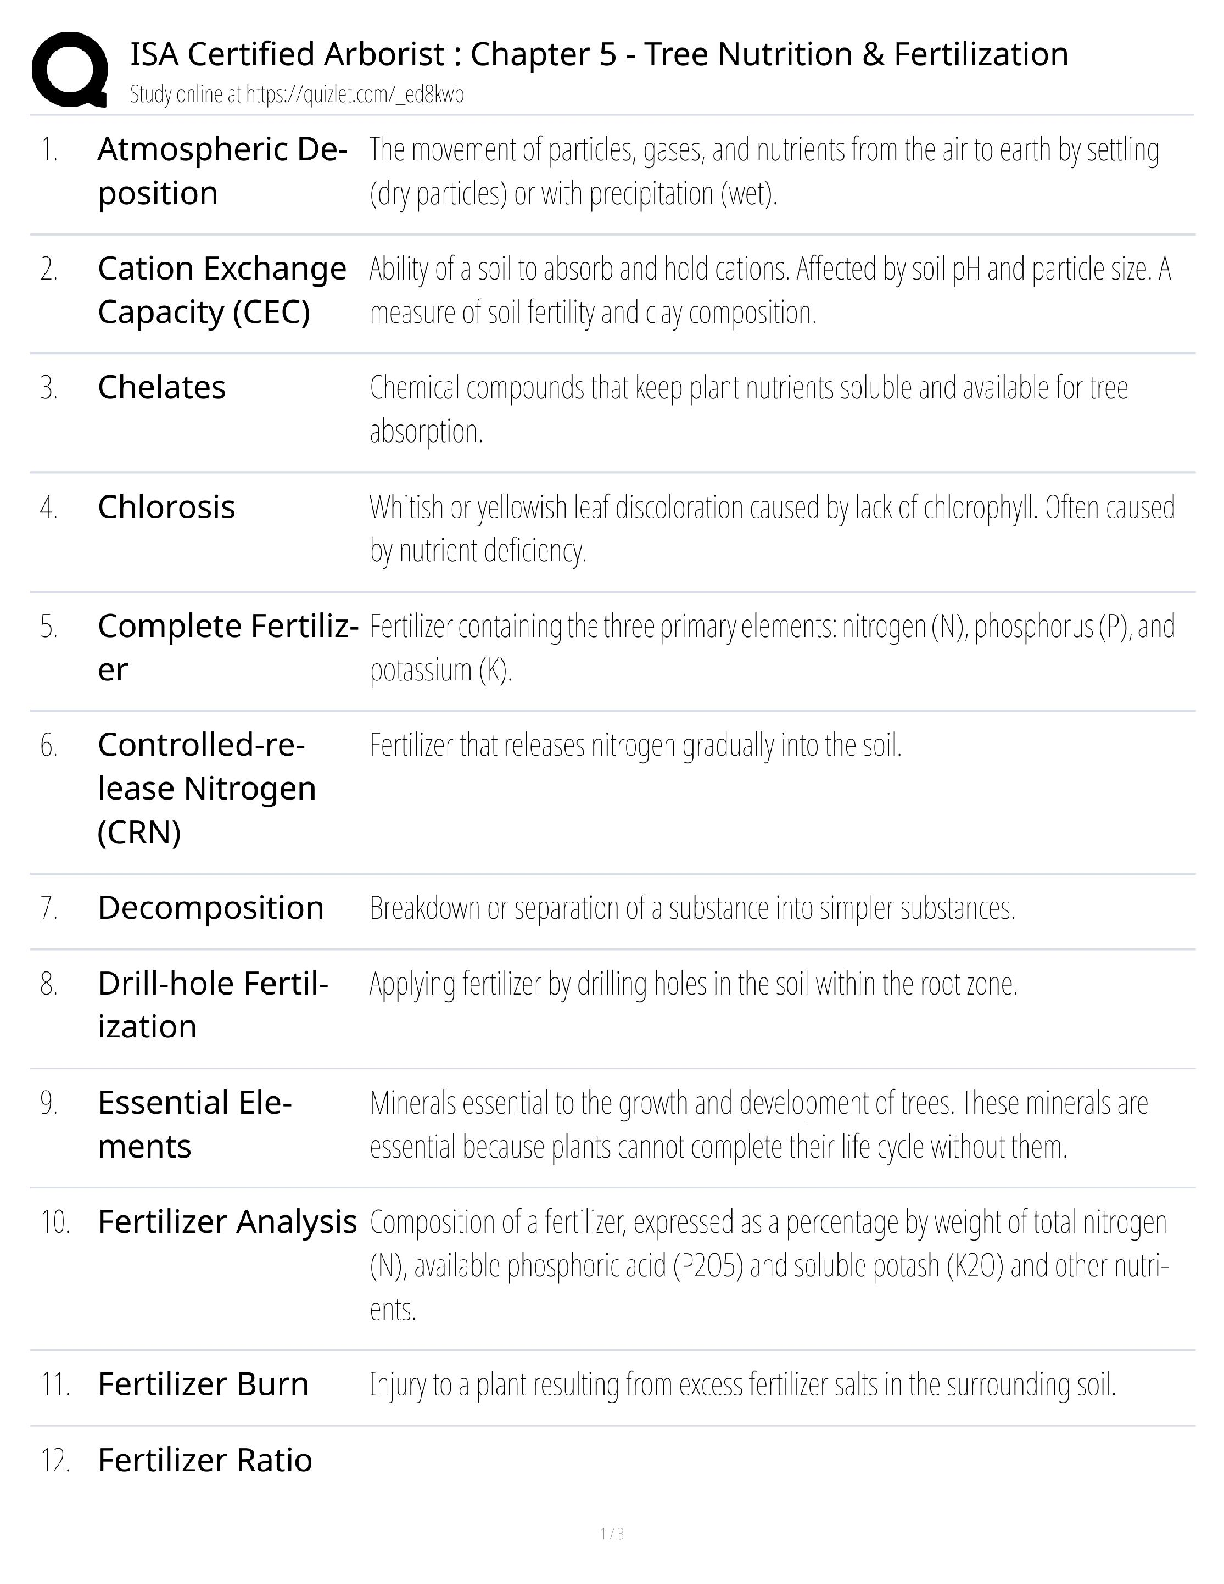Click the Cation Exchange Capacity (CEC) term
Viewport: 1224px width, 1584px height.
point(221,290)
